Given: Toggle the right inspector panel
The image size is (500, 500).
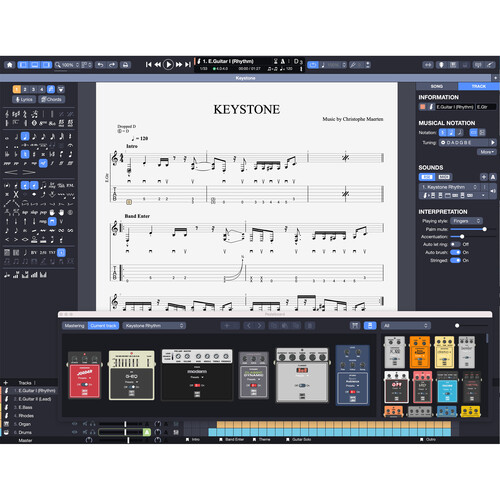Looking at the screenshot, I should tap(46, 65).
